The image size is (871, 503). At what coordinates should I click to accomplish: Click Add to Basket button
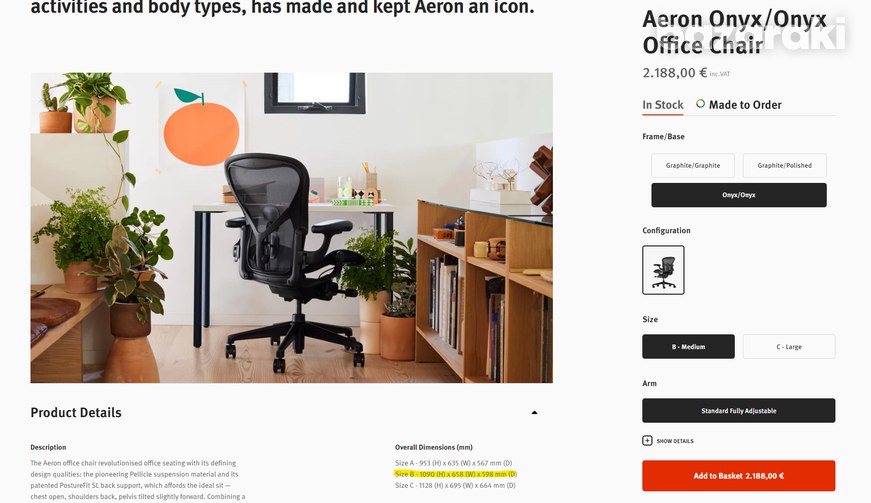coord(739,476)
